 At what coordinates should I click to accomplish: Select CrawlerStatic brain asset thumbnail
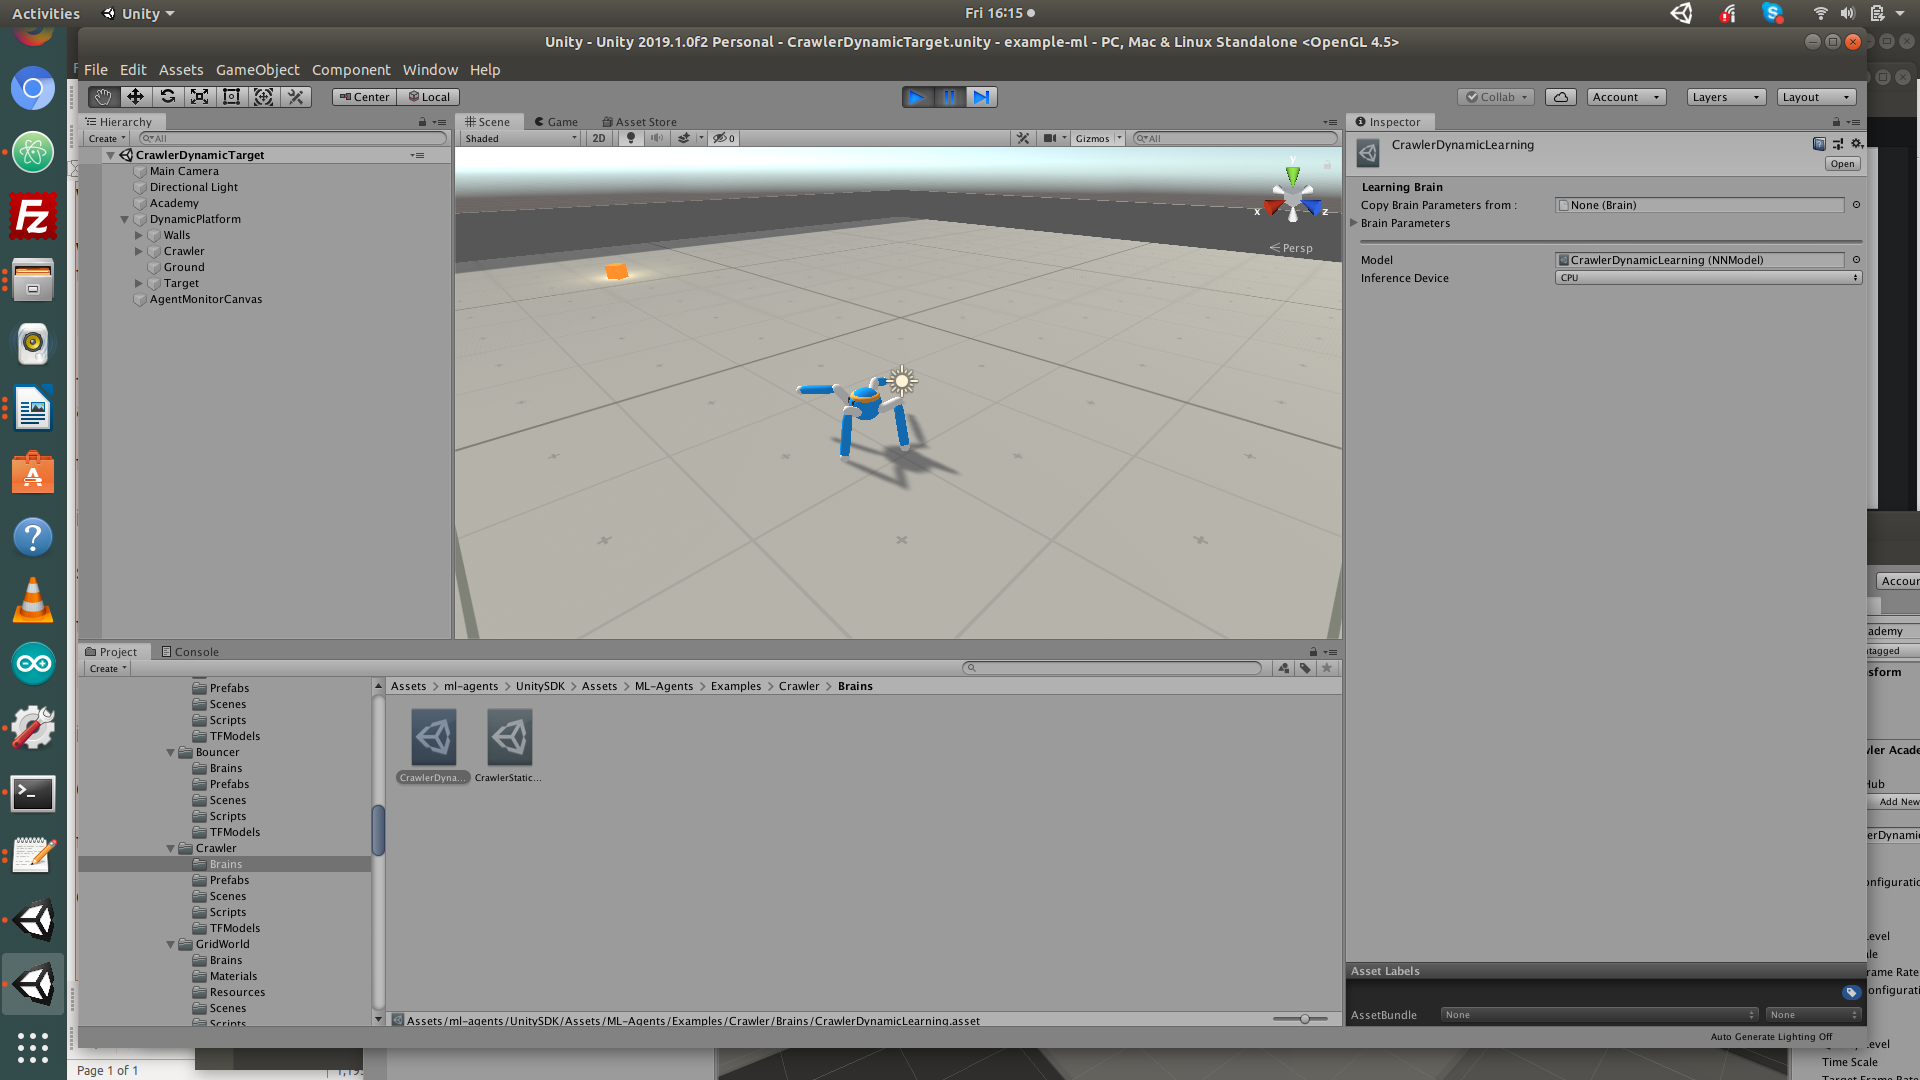[509, 738]
